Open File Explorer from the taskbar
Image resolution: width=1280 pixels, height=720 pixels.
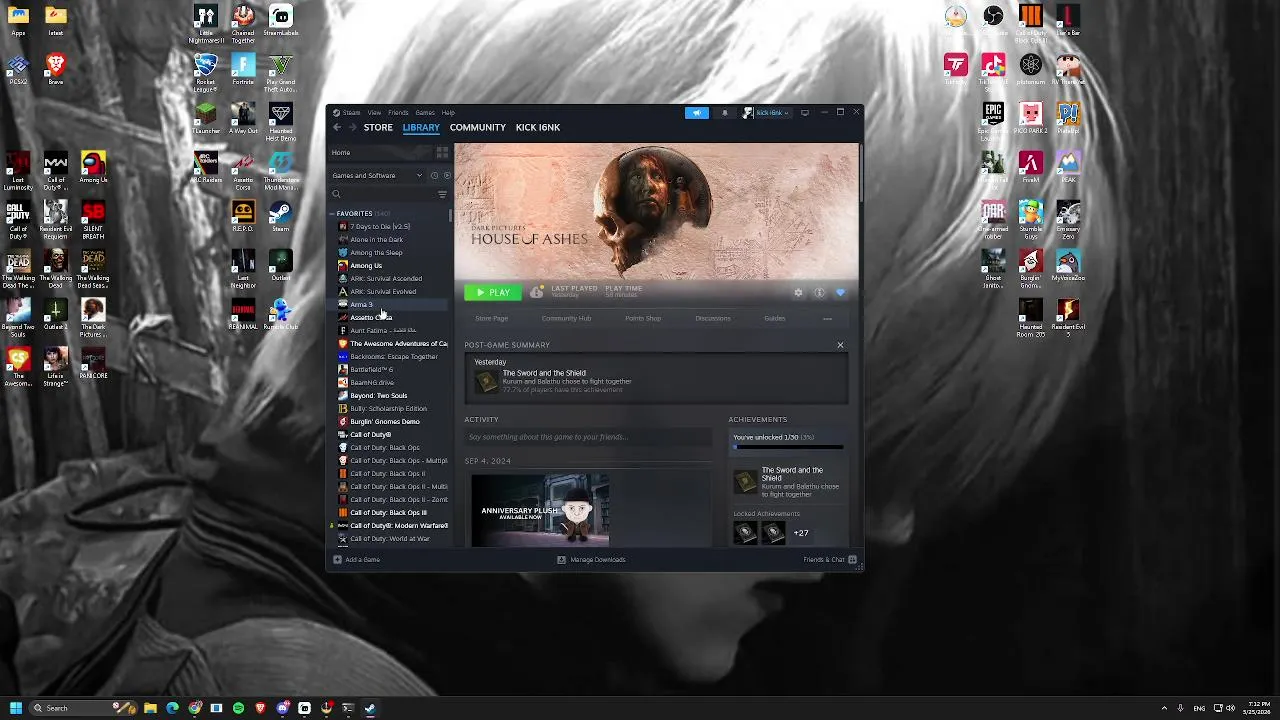(150, 708)
